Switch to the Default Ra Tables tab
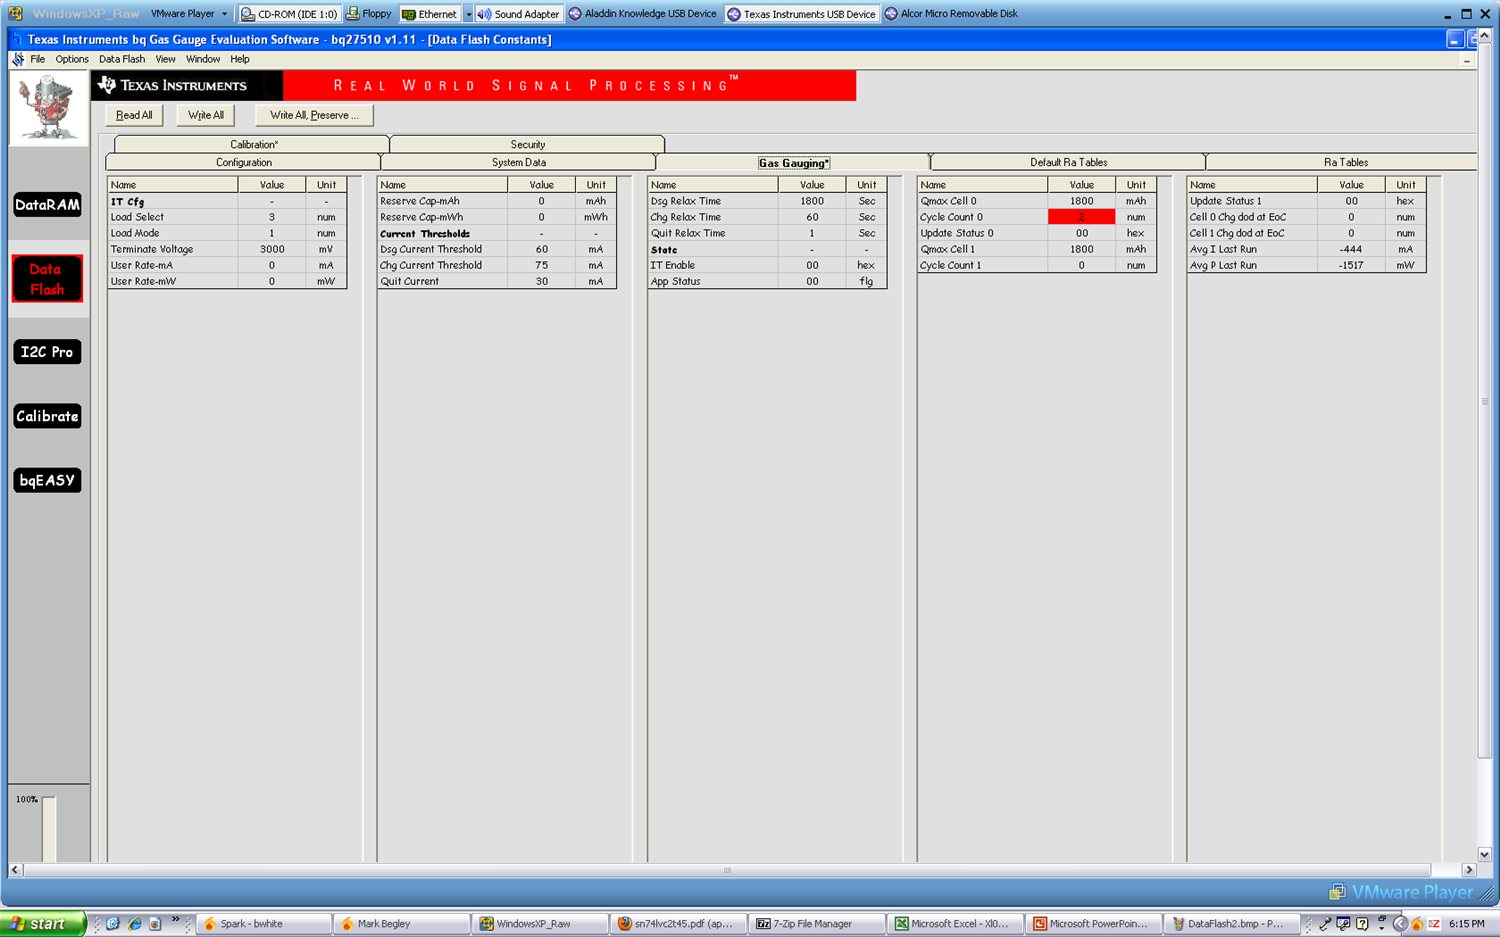The height and width of the screenshot is (937, 1500). (1068, 162)
